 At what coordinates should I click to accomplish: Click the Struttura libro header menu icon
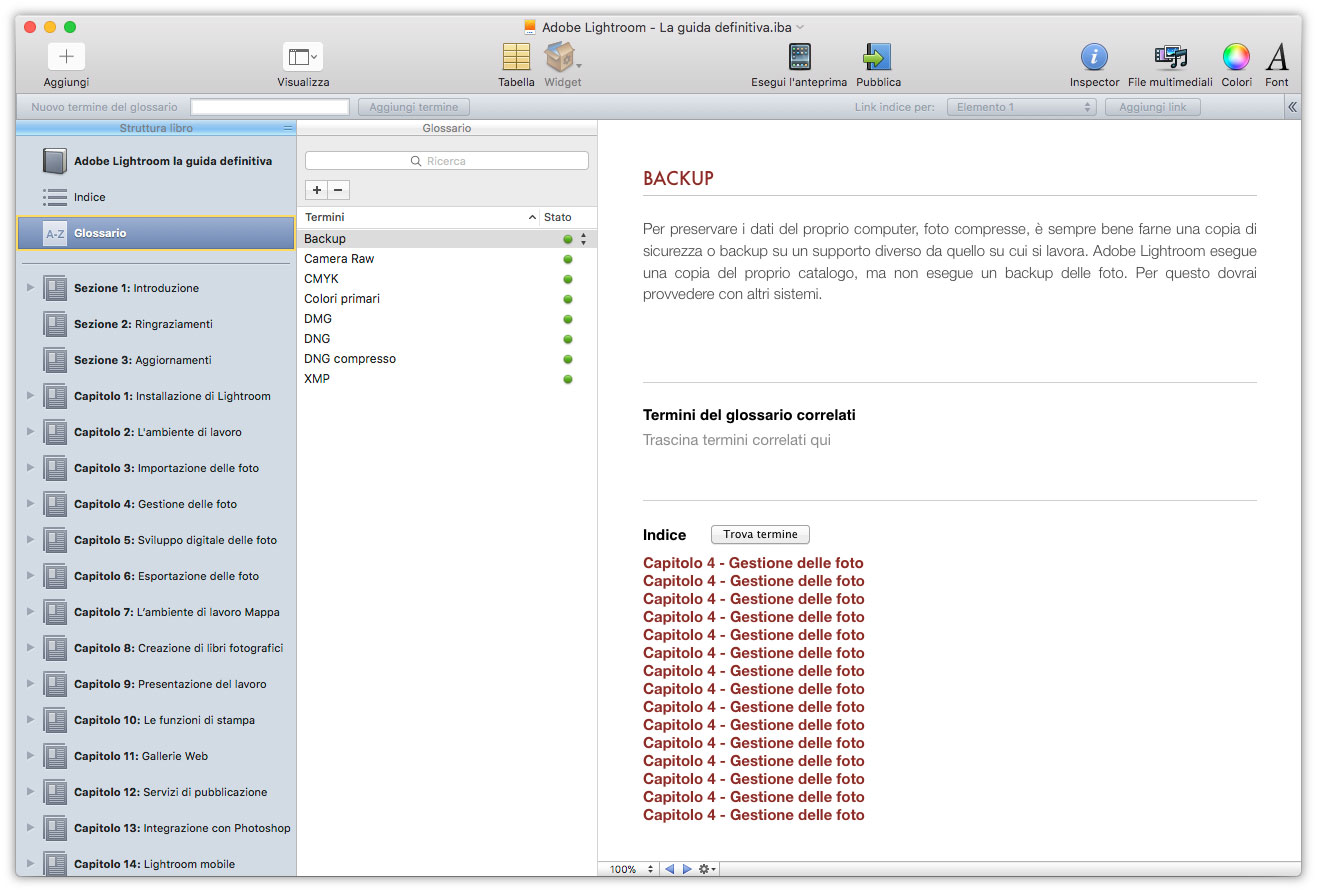pyautogui.click(x=288, y=128)
